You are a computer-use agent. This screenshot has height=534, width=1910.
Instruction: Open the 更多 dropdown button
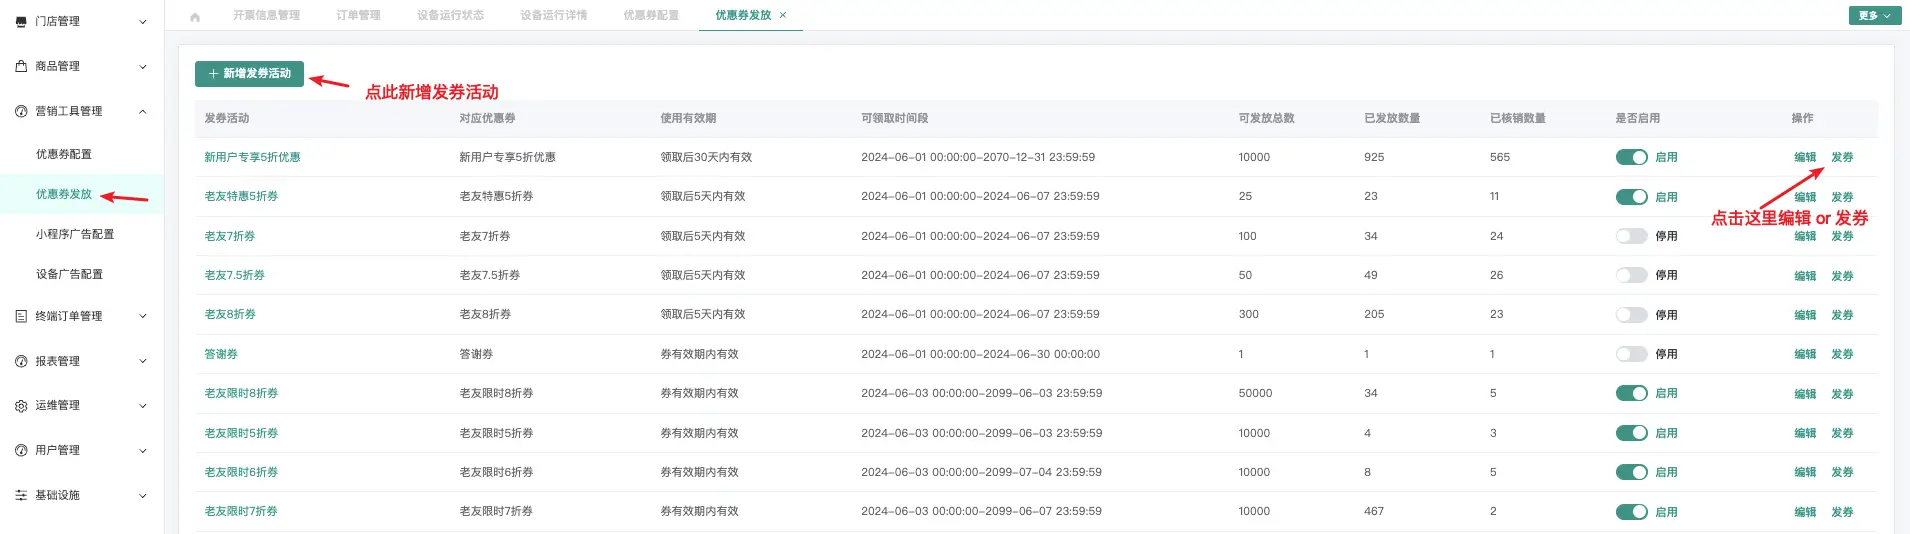coord(1874,16)
